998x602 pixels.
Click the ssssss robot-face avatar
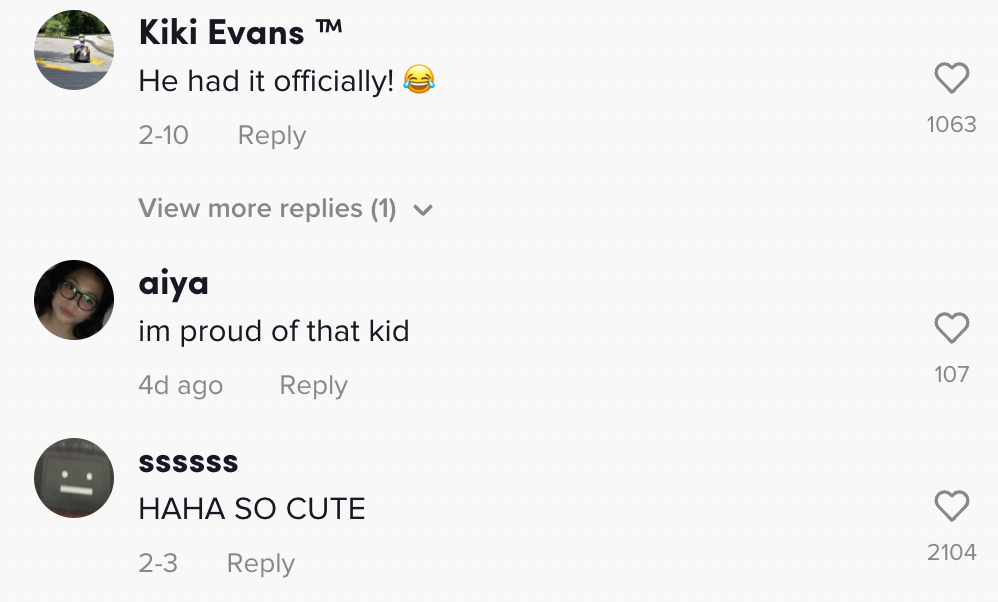(74, 478)
